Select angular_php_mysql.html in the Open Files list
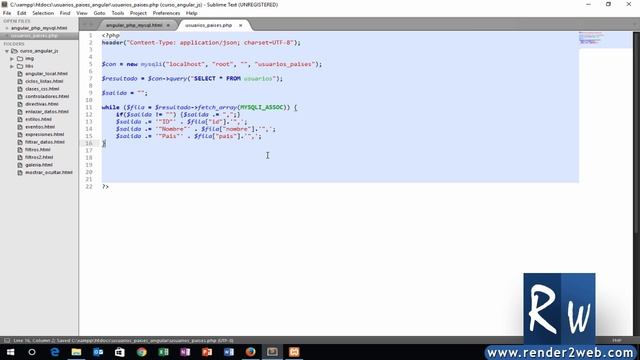640x360 pixels. (39, 28)
